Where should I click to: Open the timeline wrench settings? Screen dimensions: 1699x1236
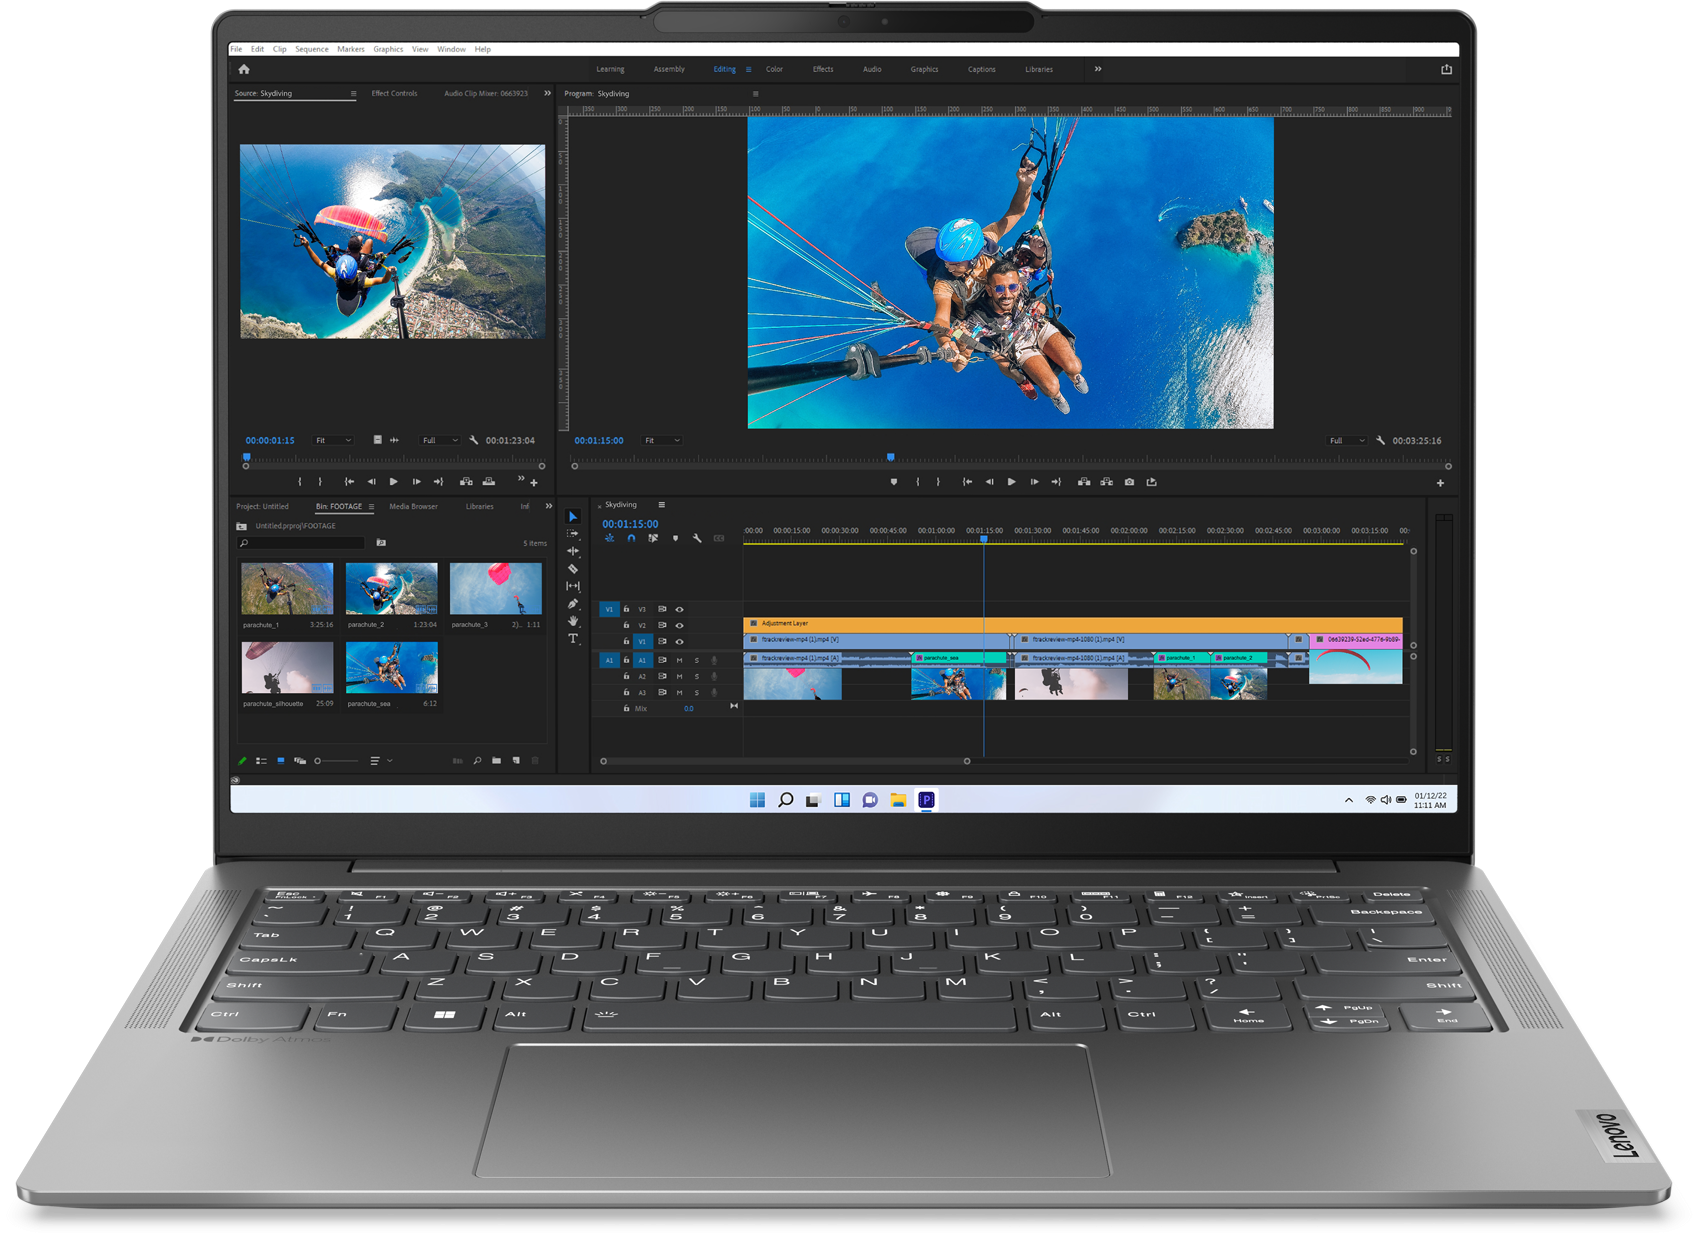(697, 538)
